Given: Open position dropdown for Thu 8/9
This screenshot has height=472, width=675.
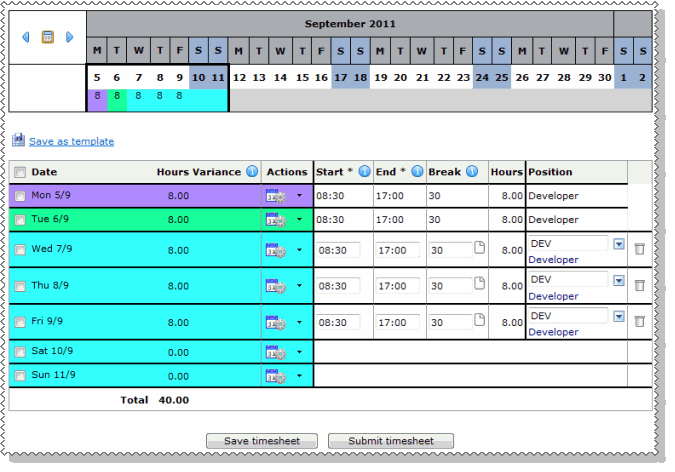Looking at the screenshot, I should coord(619,281).
